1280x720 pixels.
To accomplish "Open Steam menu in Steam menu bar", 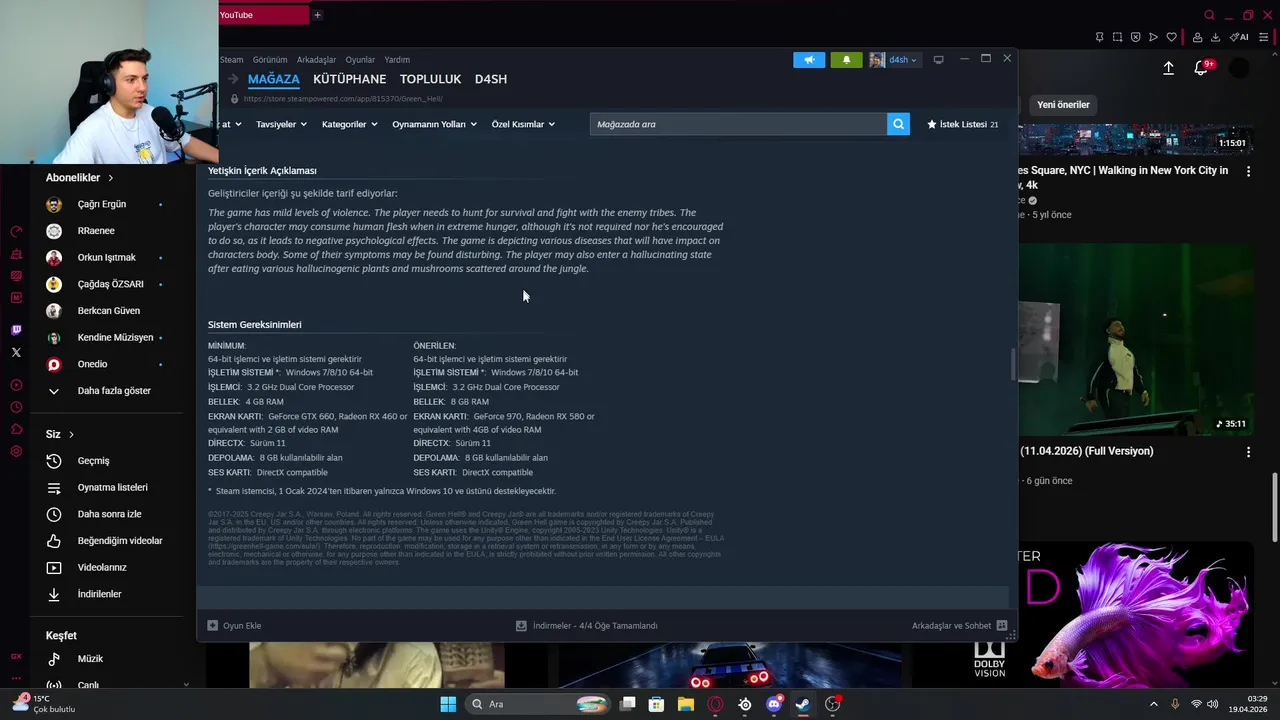I will coord(231,60).
